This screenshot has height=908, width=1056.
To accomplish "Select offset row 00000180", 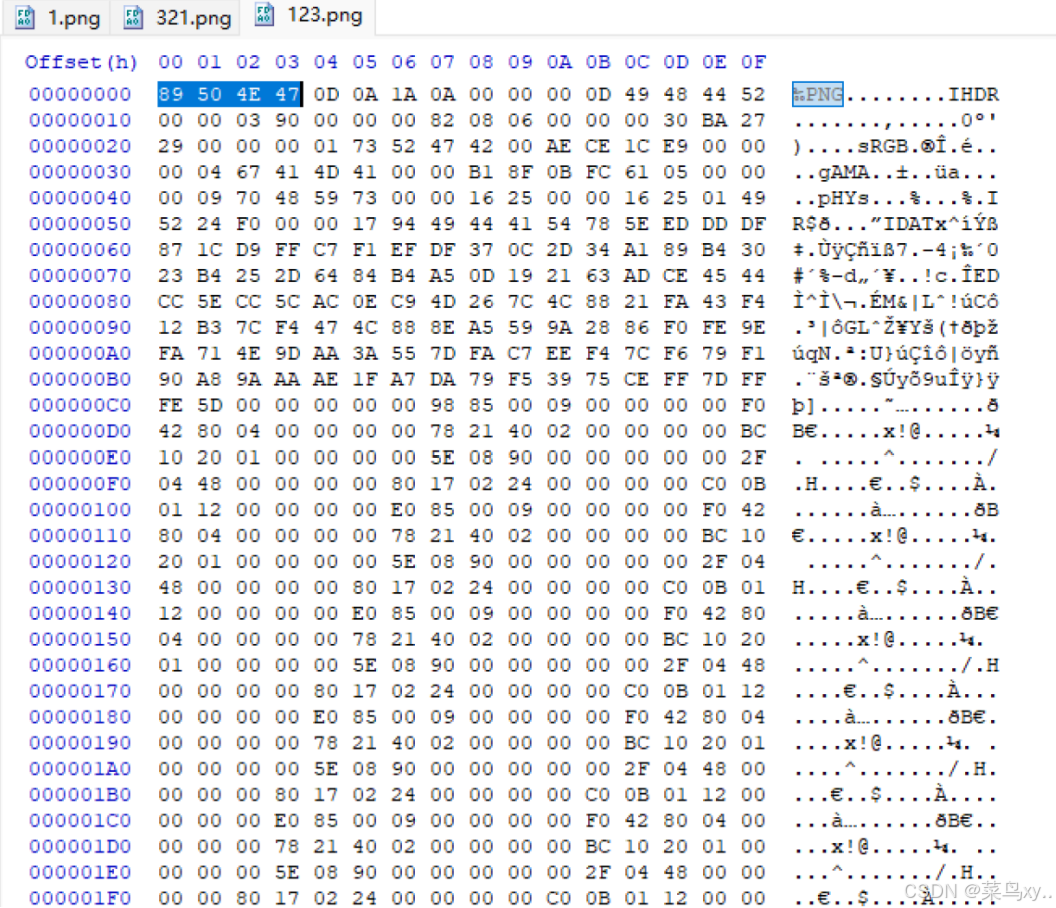I will [80, 717].
